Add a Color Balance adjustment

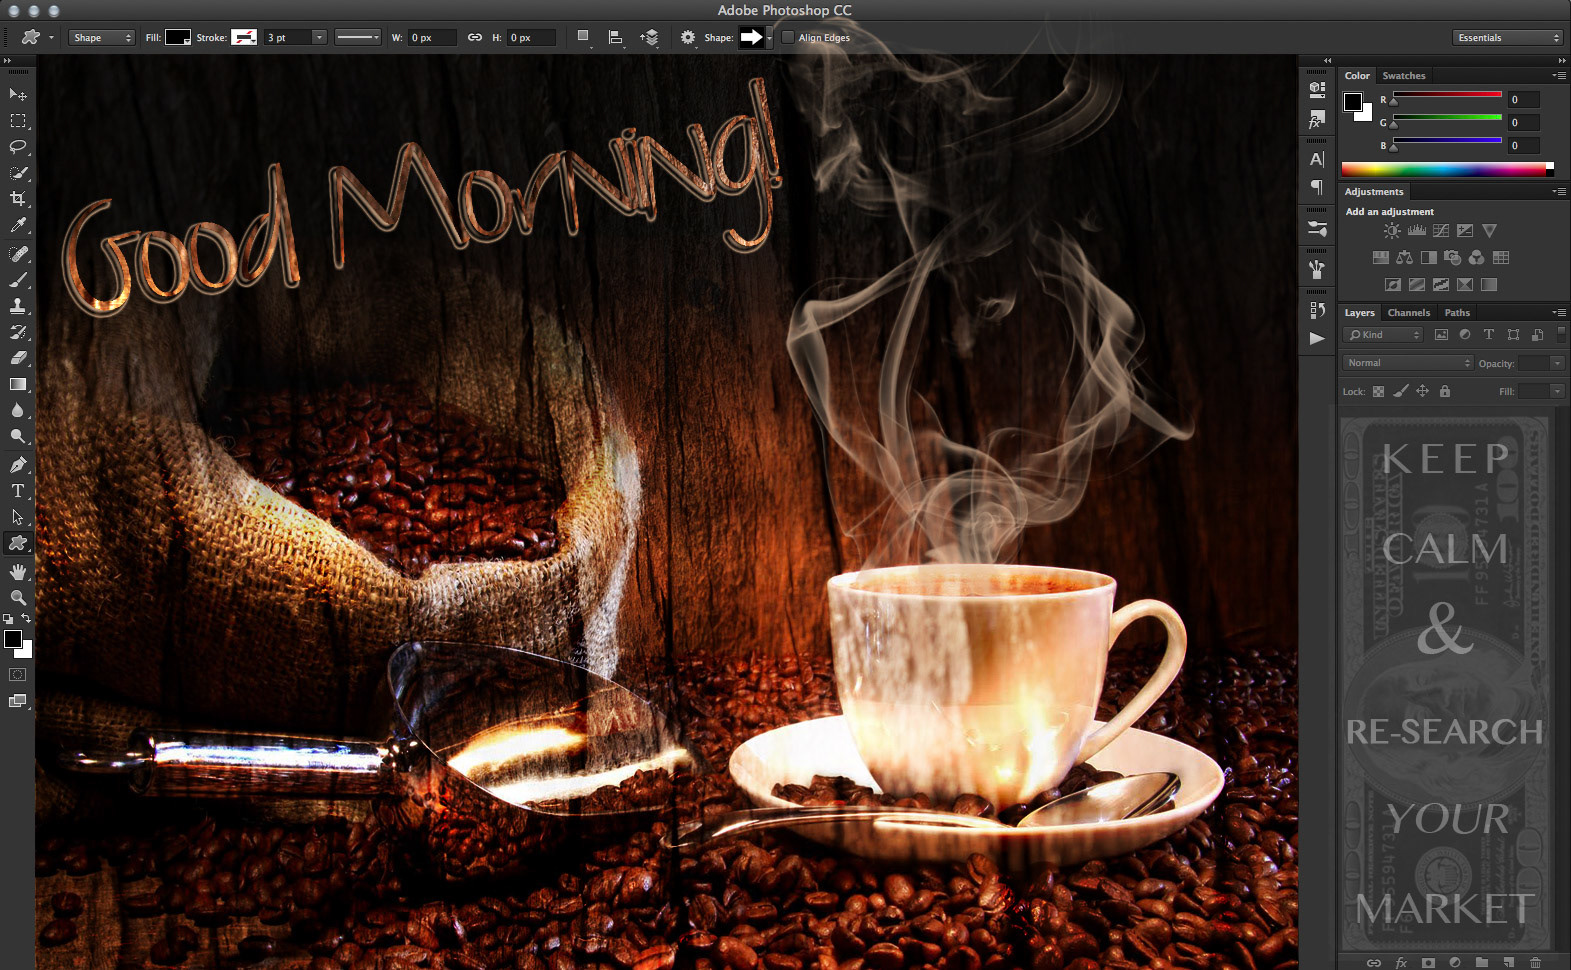(1404, 258)
